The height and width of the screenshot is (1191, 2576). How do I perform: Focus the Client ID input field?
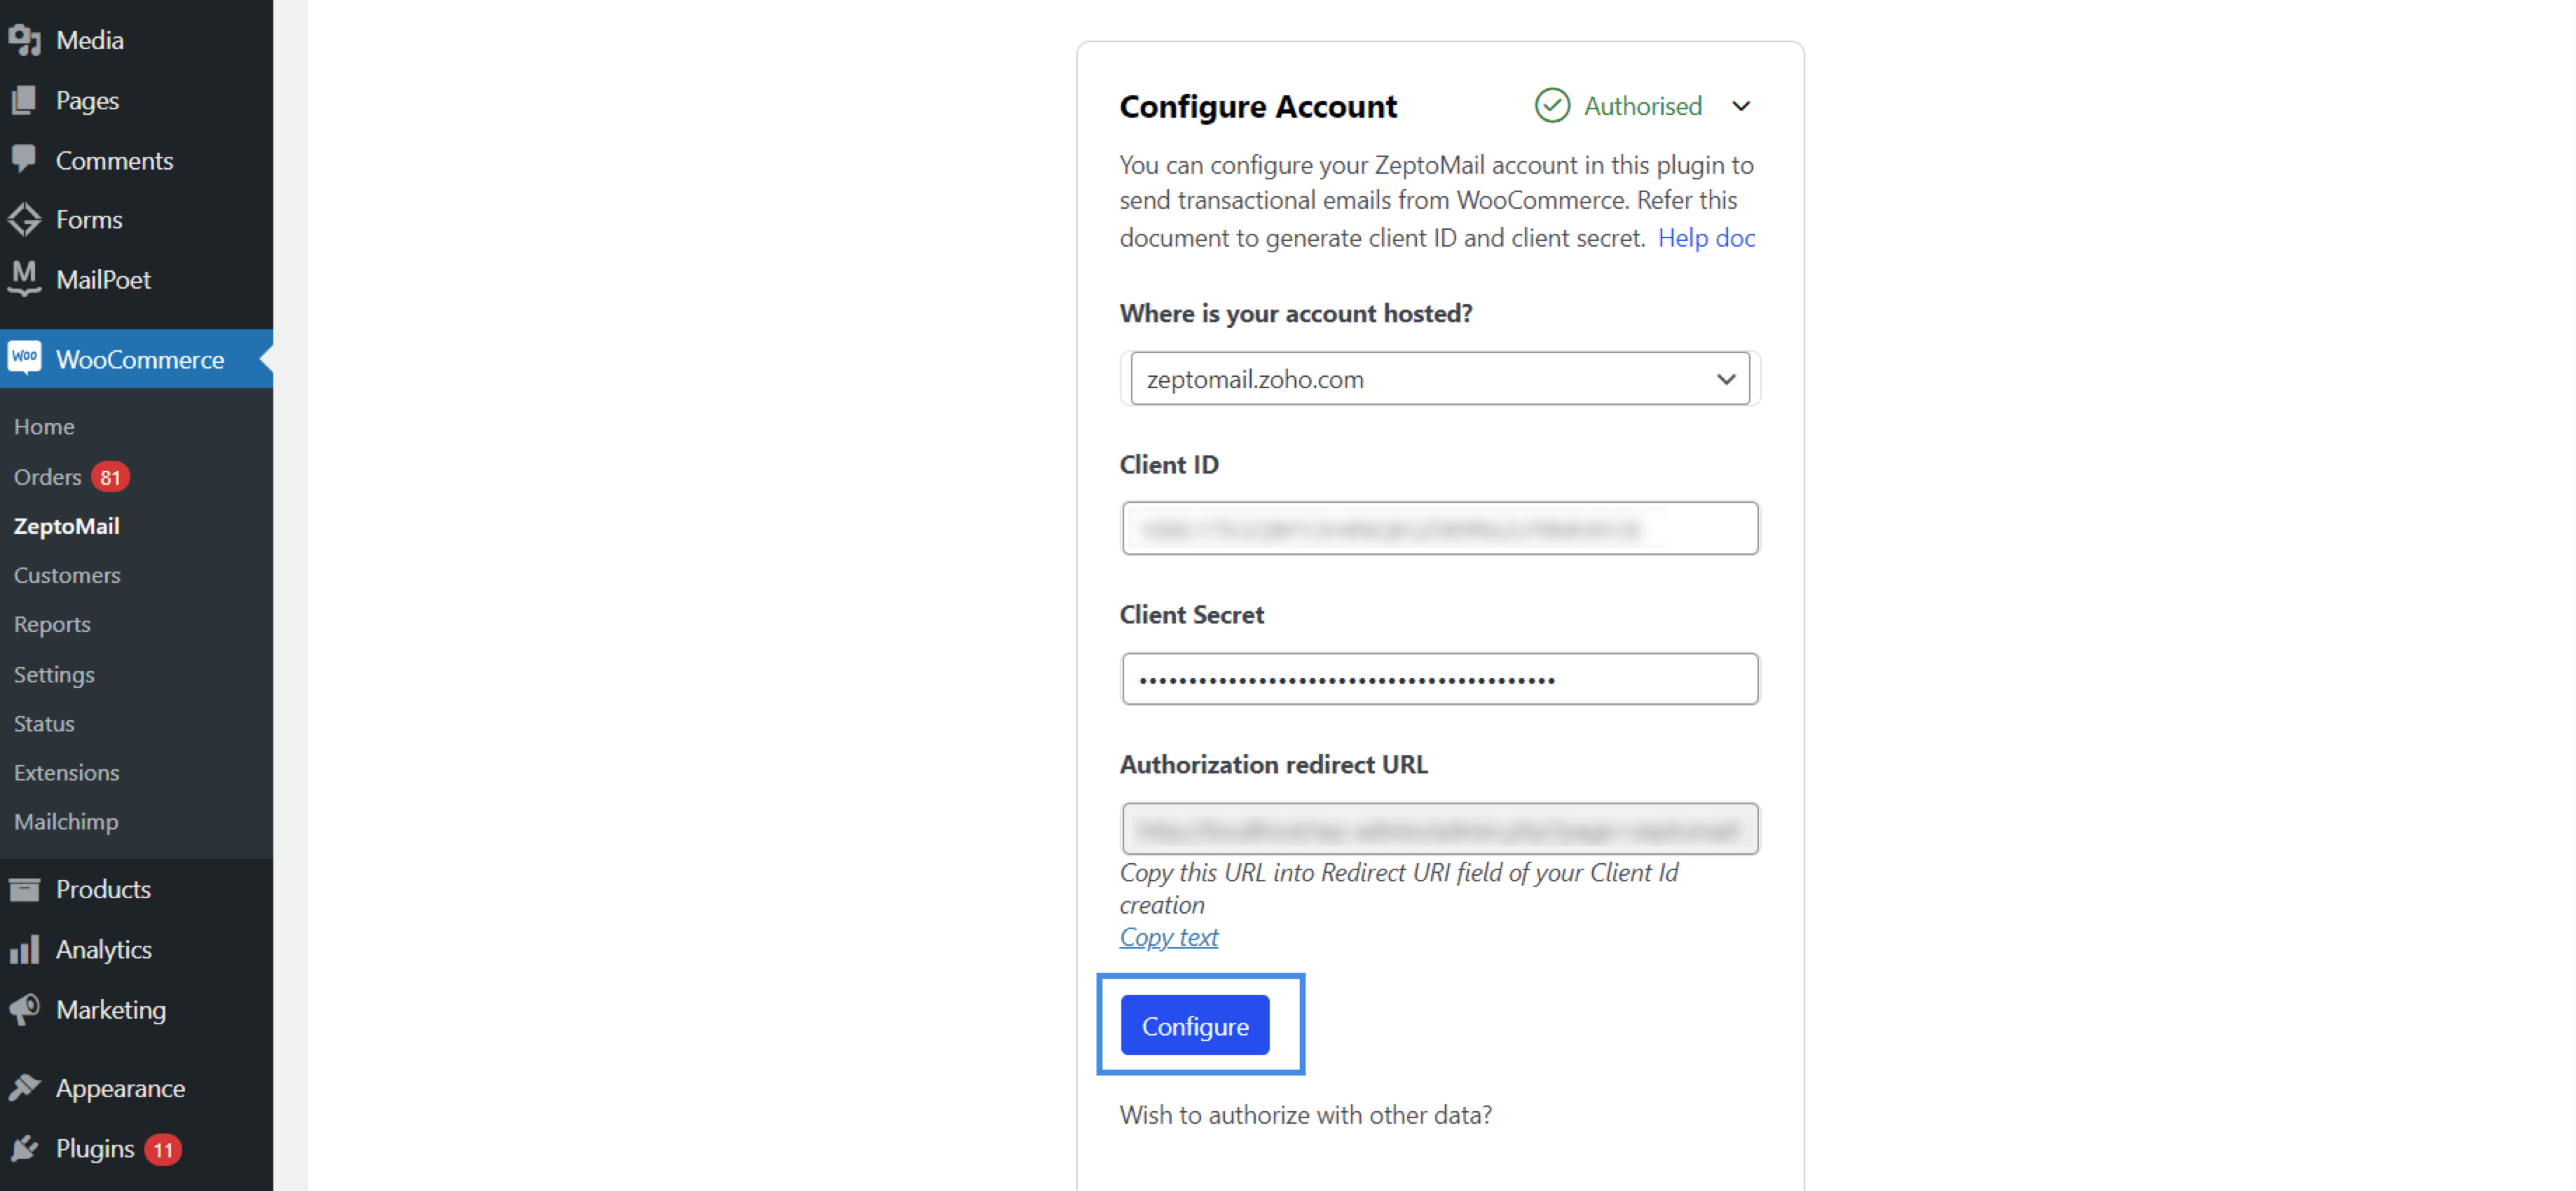(x=1440, y=529)
